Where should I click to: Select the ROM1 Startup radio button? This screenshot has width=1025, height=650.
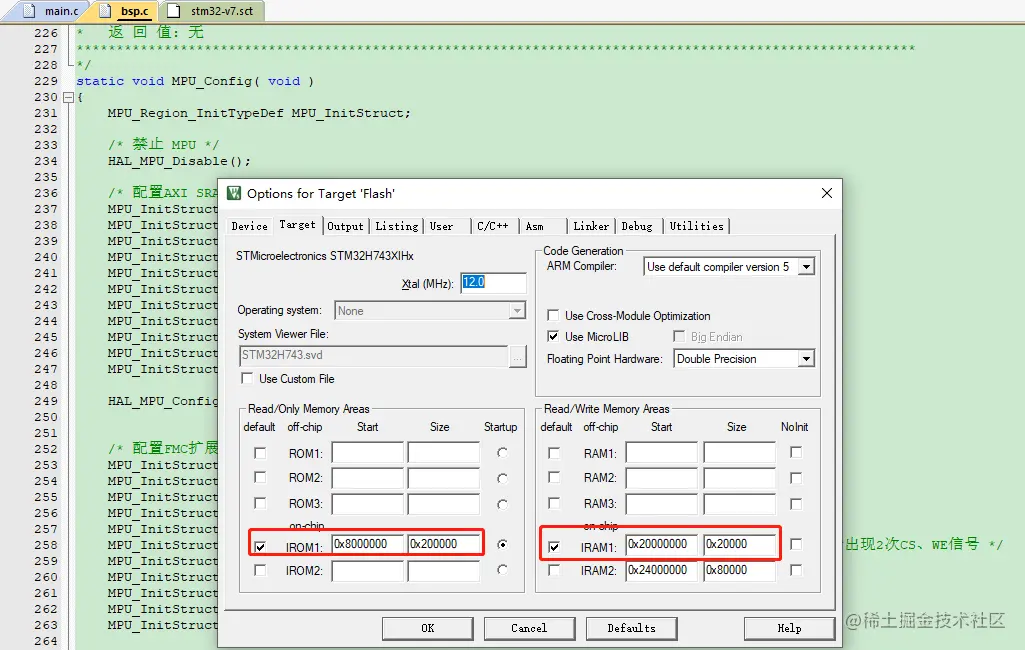coord(502,453)
